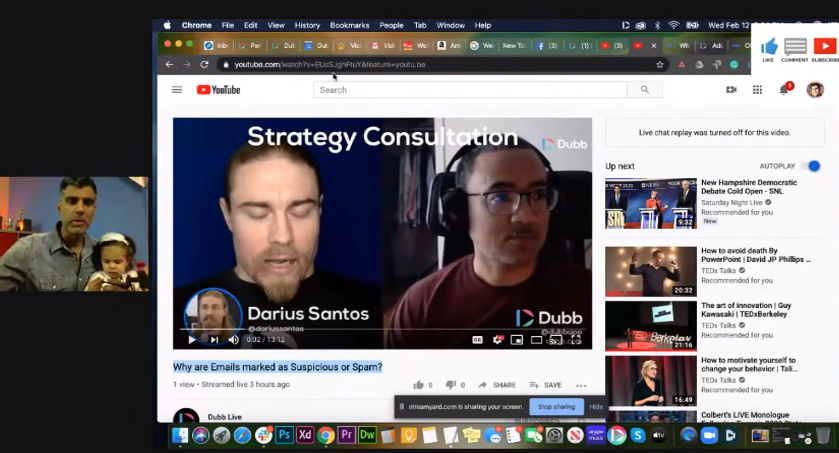Visit the Dubb Live channel

pyautogui.click(x=224, y=417)
